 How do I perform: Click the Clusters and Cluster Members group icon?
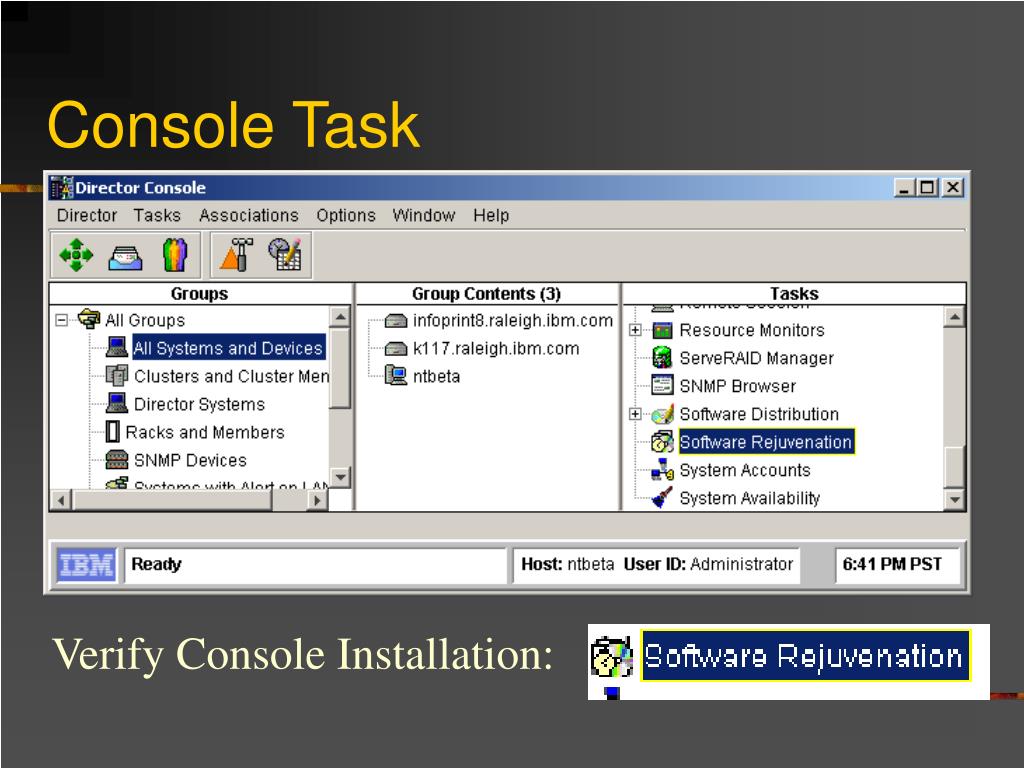117,376
